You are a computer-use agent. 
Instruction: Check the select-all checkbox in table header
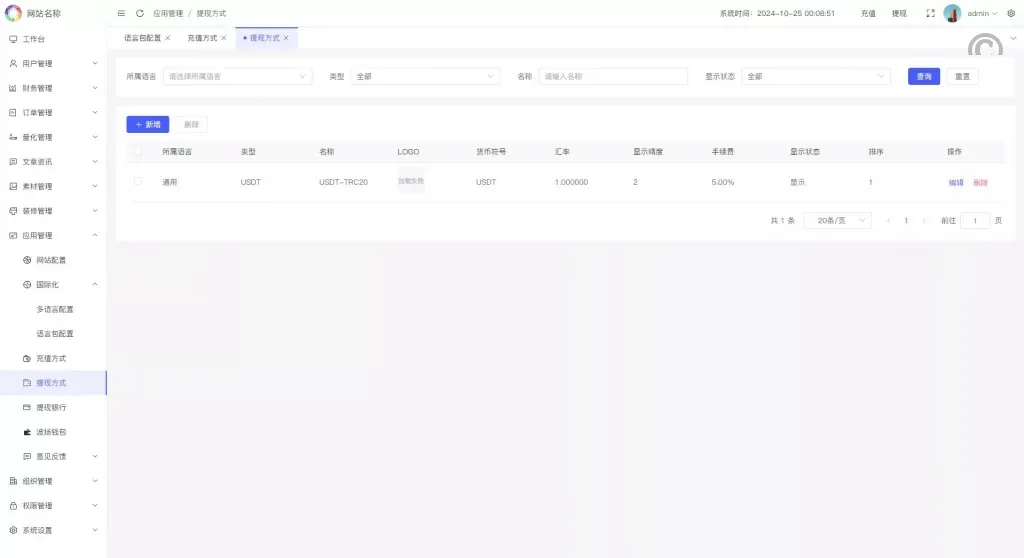point(138,151)
